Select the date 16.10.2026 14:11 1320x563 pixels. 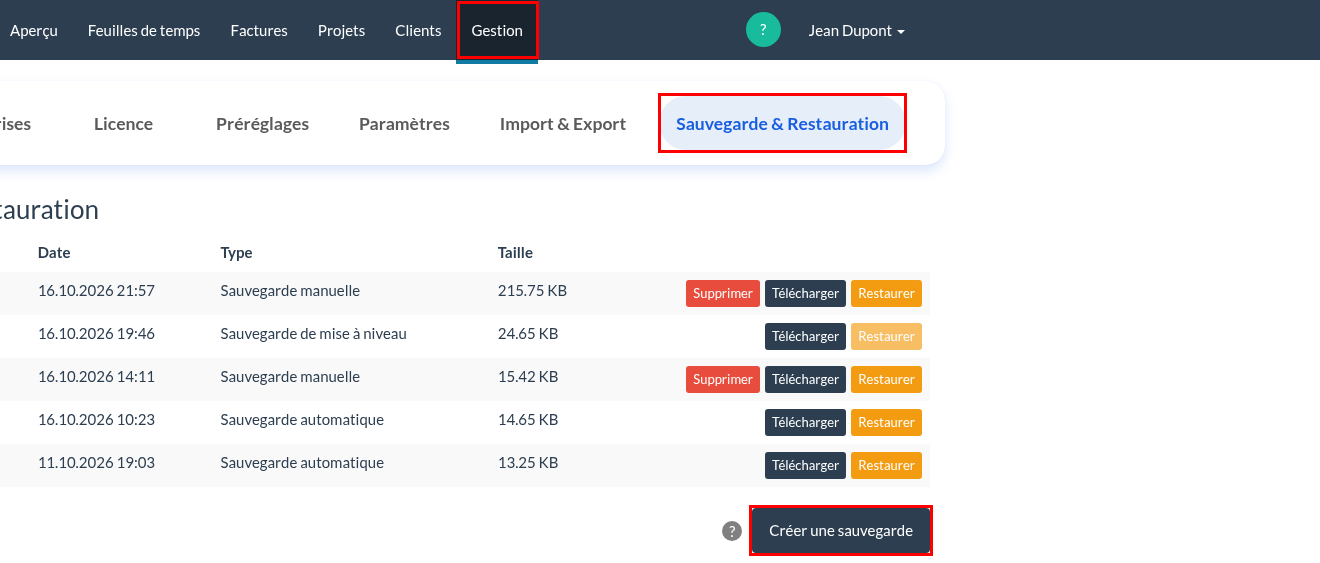coord(96,377)
